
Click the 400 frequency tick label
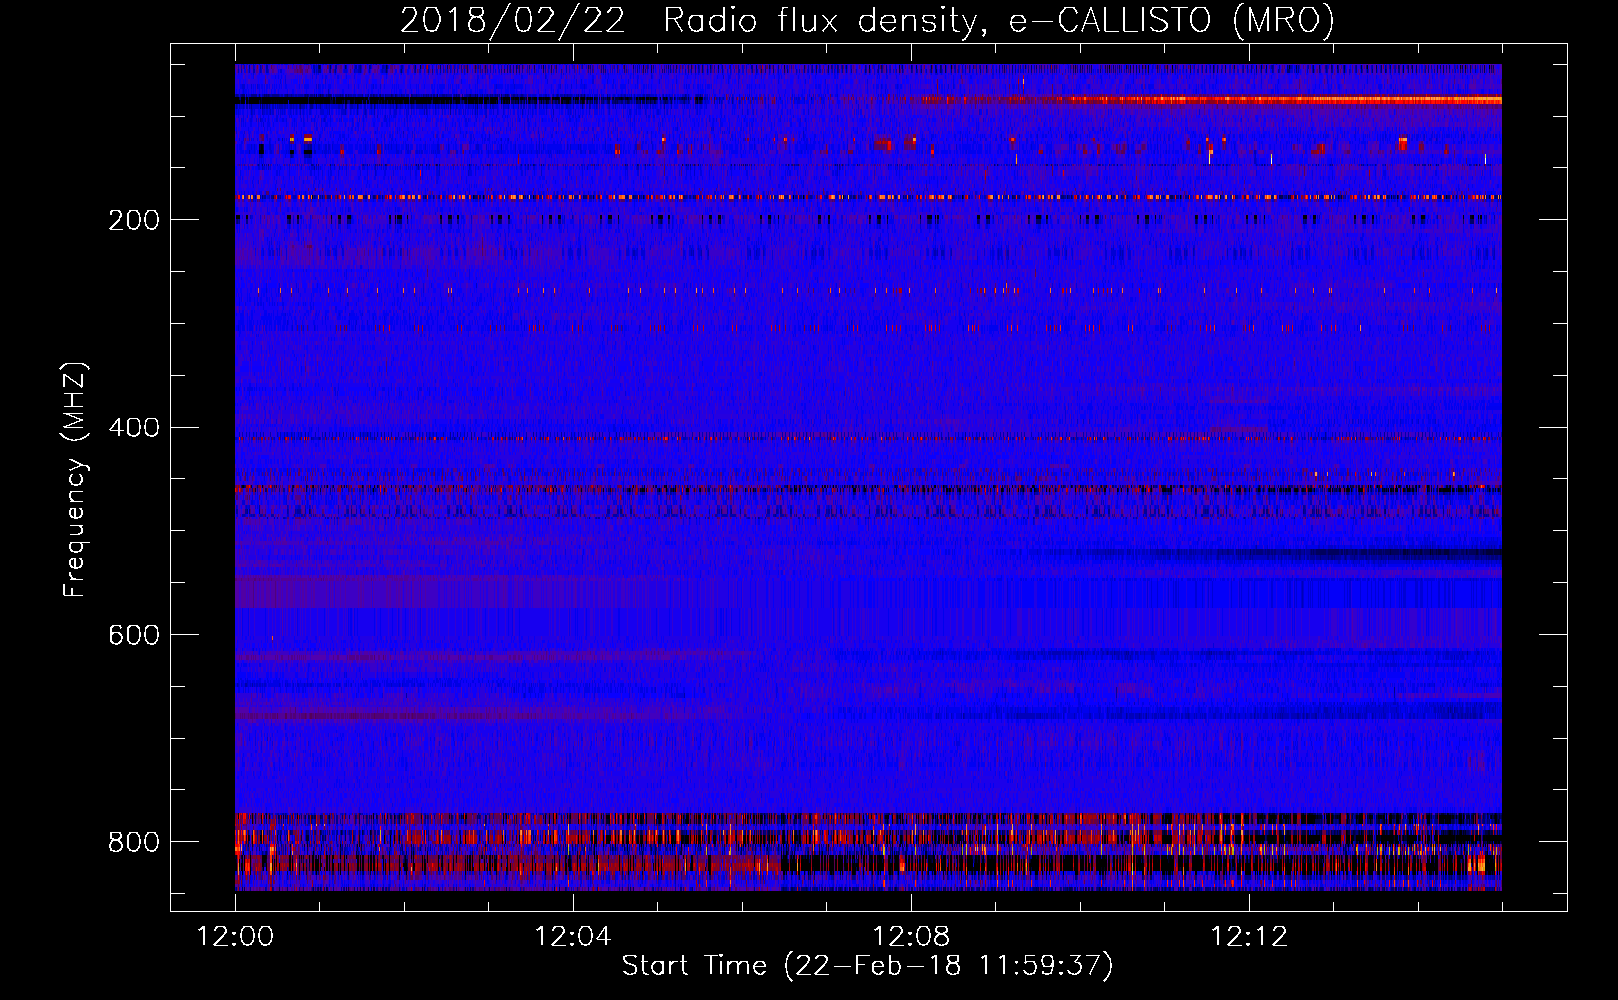[x=134, y=428]
